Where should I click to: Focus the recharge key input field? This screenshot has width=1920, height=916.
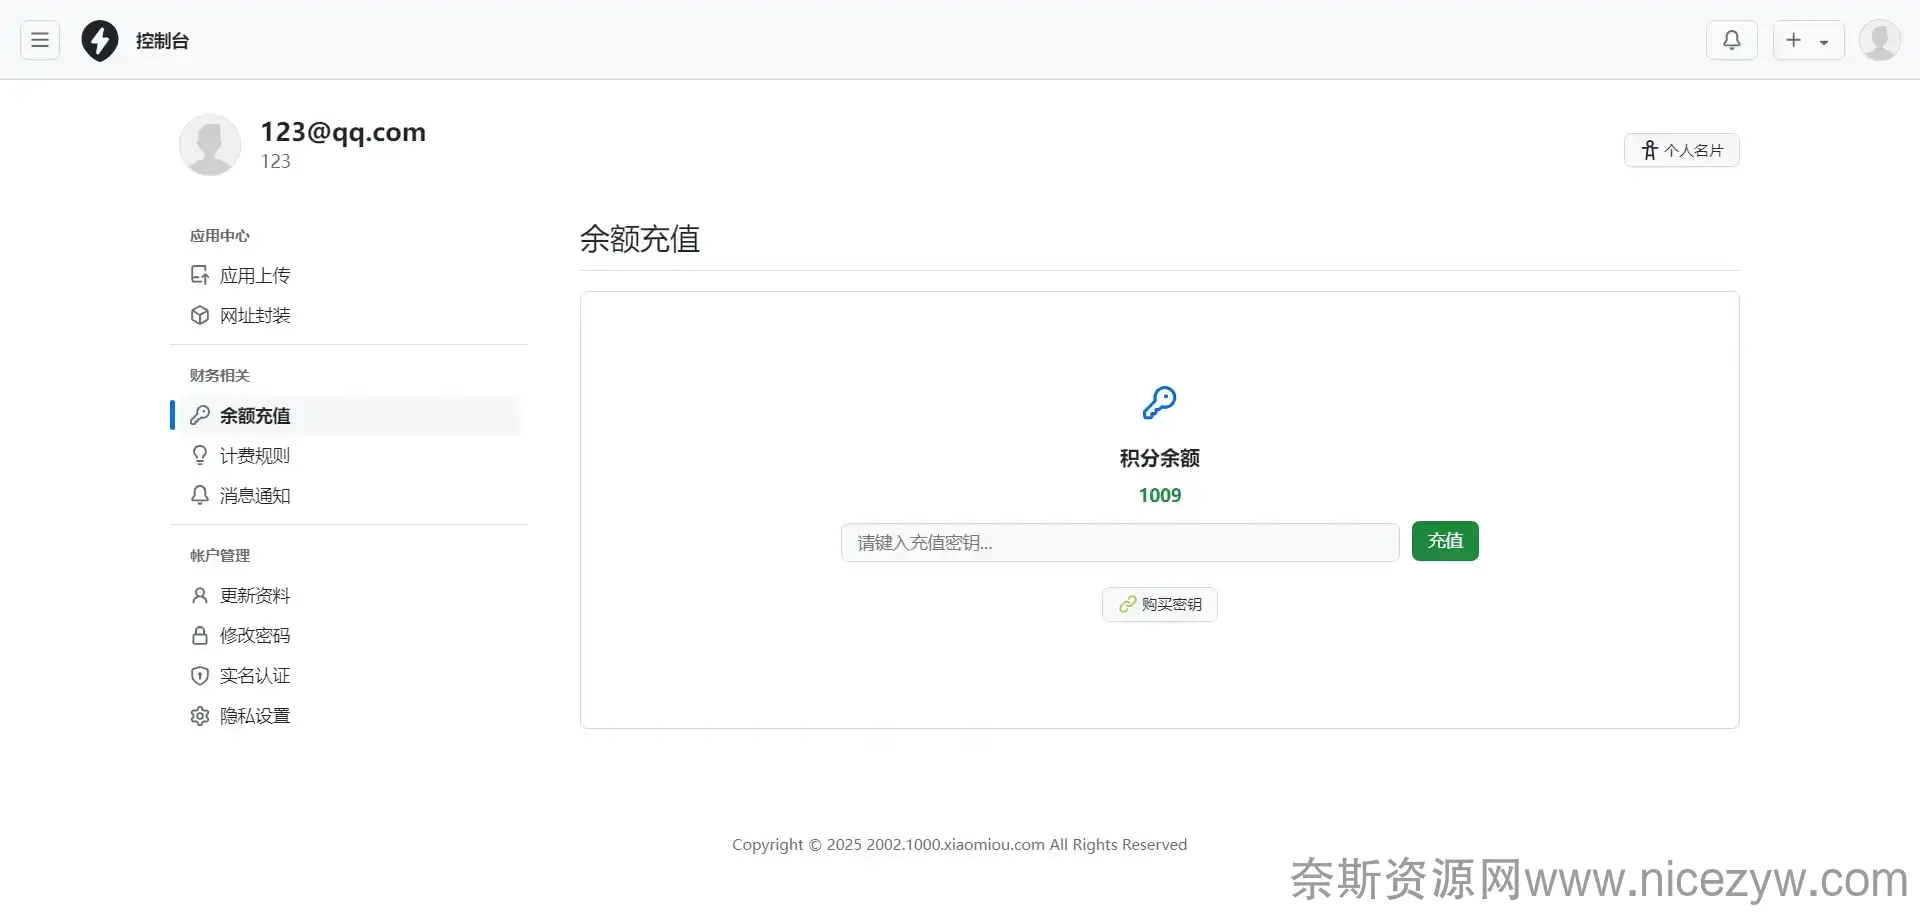[x=1119, y=542]
